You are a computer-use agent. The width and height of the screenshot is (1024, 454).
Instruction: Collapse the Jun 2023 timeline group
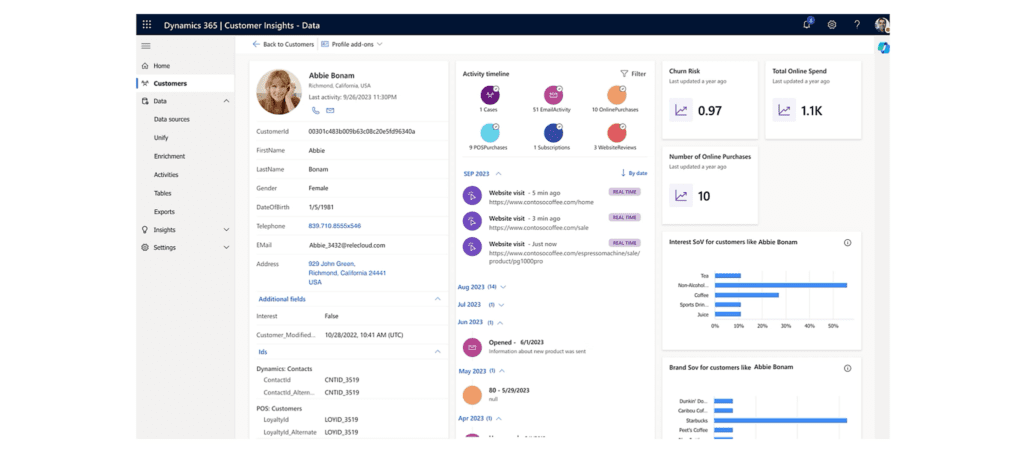point(500,322)
